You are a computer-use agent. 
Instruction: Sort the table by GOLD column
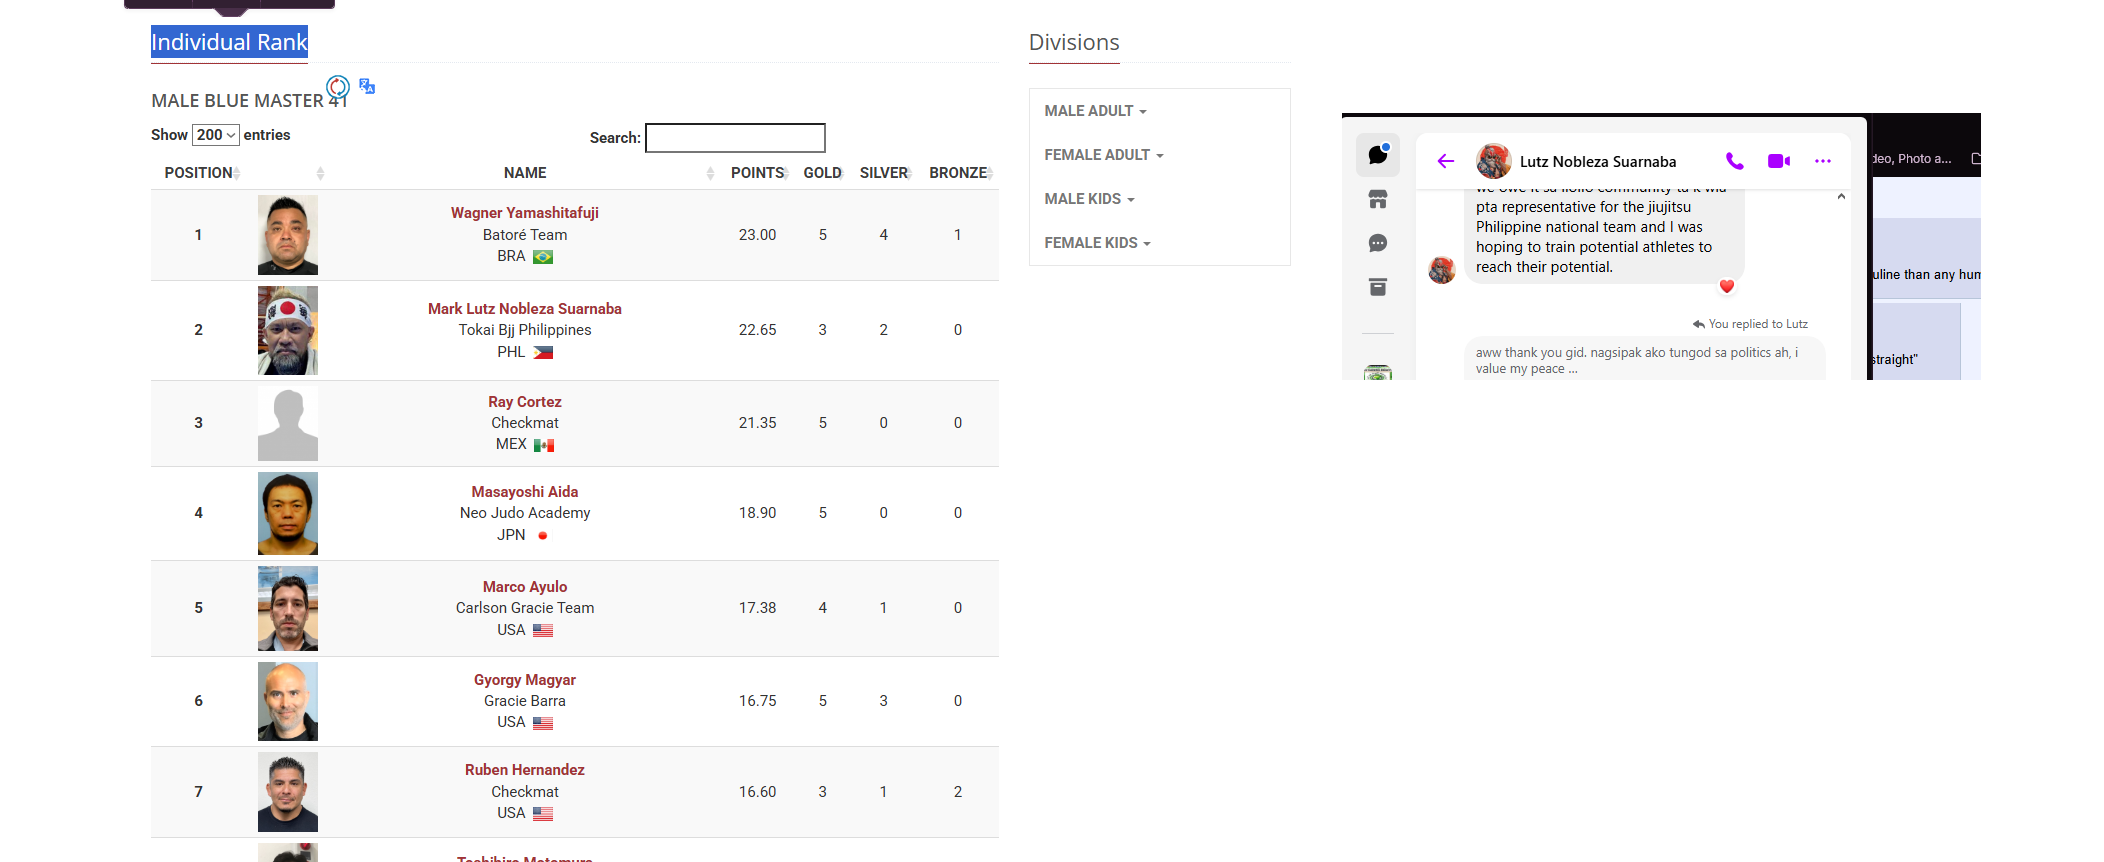[x=823, y=173]
